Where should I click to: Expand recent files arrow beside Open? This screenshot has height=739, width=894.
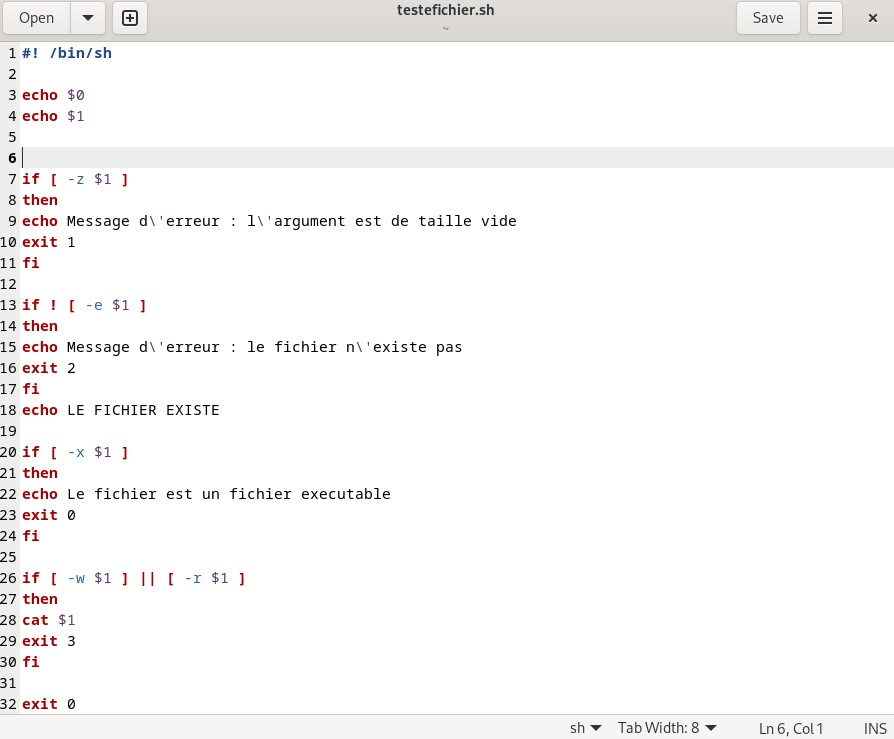87,18
